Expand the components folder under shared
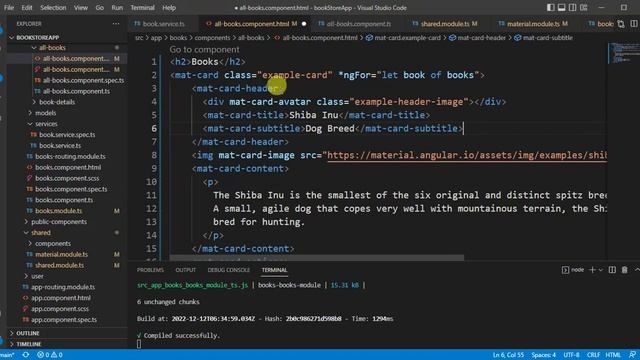640x360 pixels. pos(53,244)
